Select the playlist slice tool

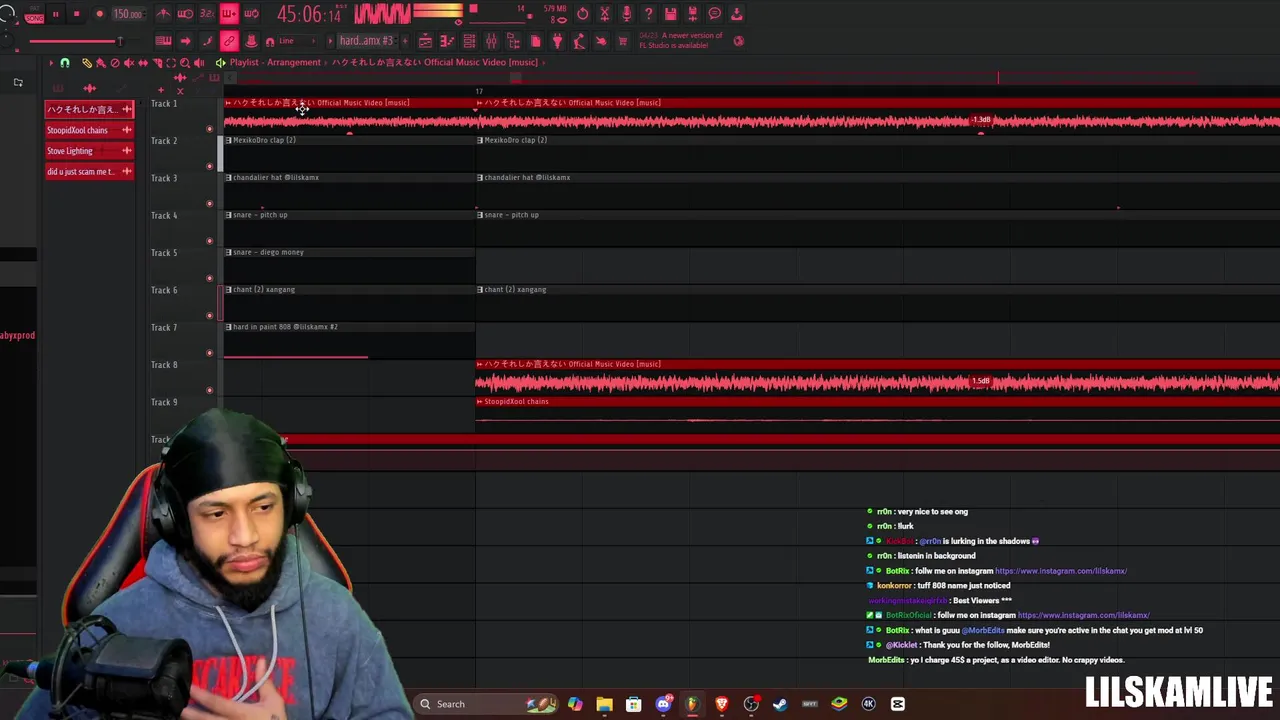[157, 62]
